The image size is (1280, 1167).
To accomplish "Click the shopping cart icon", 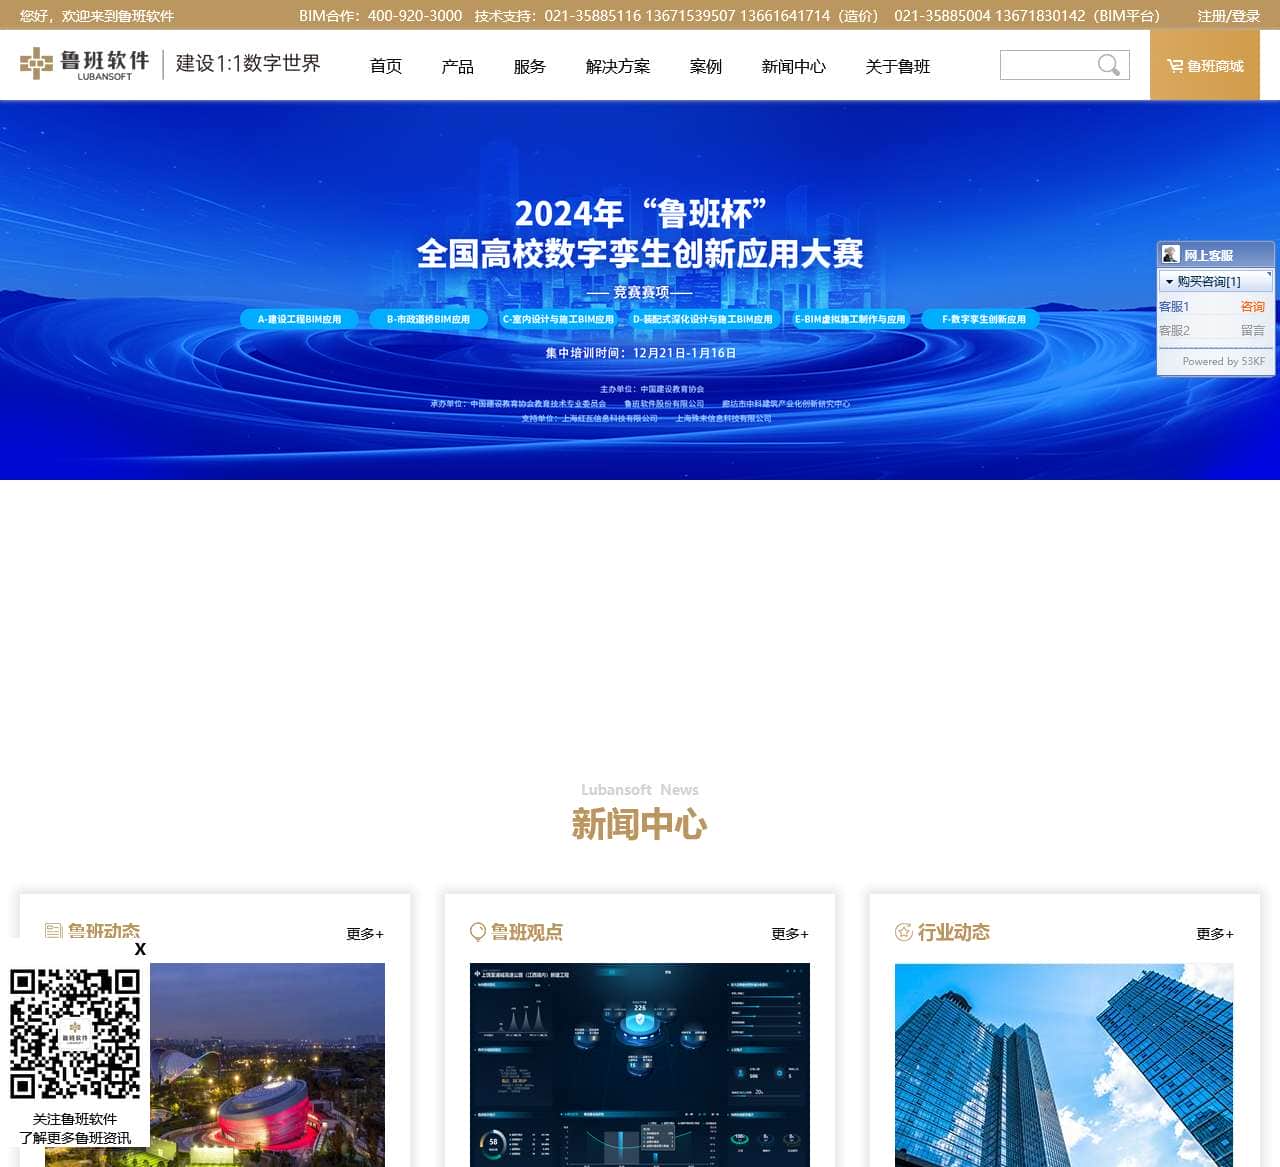I will click(x=1175, y=66).
